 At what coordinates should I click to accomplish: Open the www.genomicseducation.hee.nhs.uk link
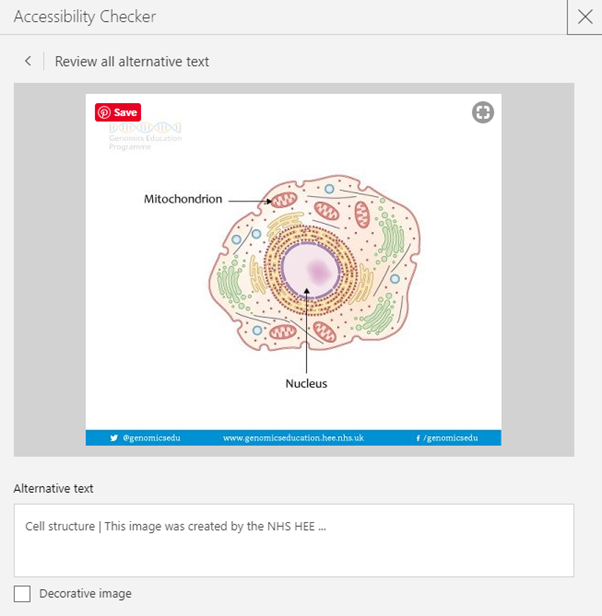click(x=293, y=438)
